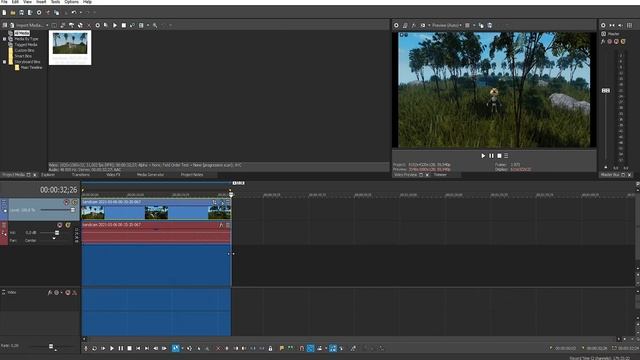The height and width of the screenshot is (360, 640).
Task: Expand the Storyboard Bins node
Action: click(x=4, y=62)
